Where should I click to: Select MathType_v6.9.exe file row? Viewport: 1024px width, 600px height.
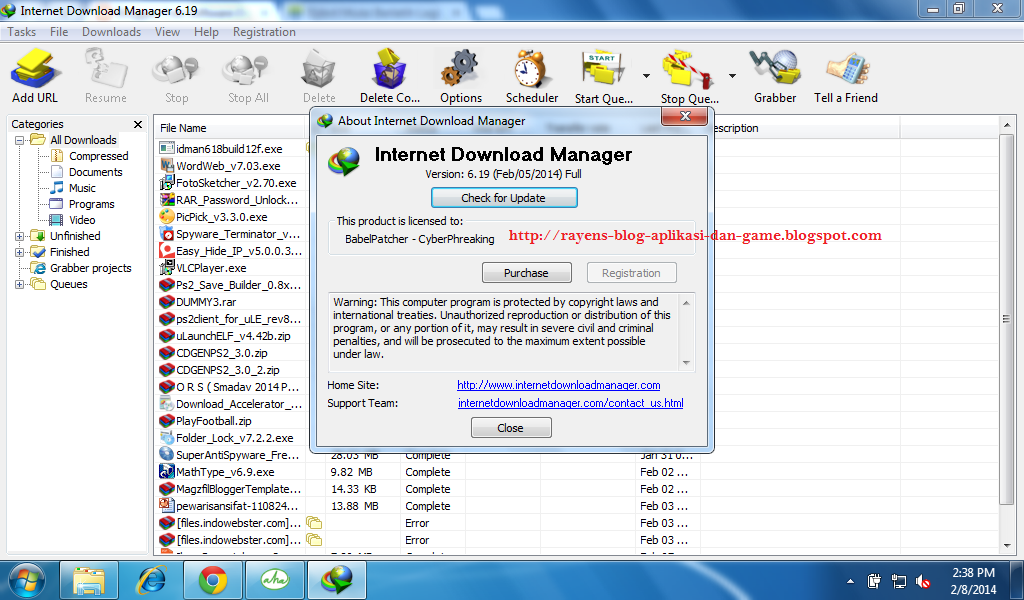click(x=225, y=472)
